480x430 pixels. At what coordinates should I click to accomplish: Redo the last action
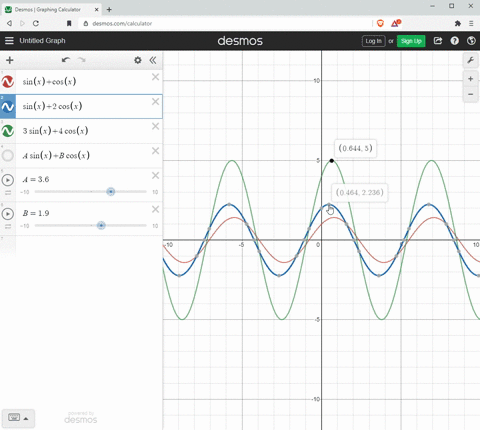click(82, 60)
